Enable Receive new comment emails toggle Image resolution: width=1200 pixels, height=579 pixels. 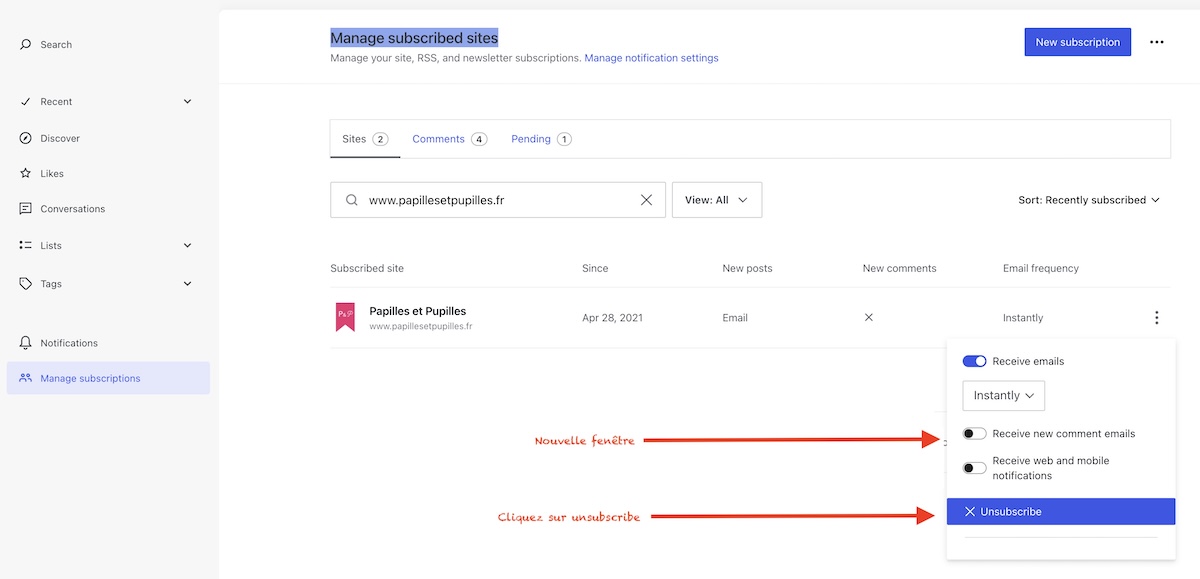[x=974, y=434]
